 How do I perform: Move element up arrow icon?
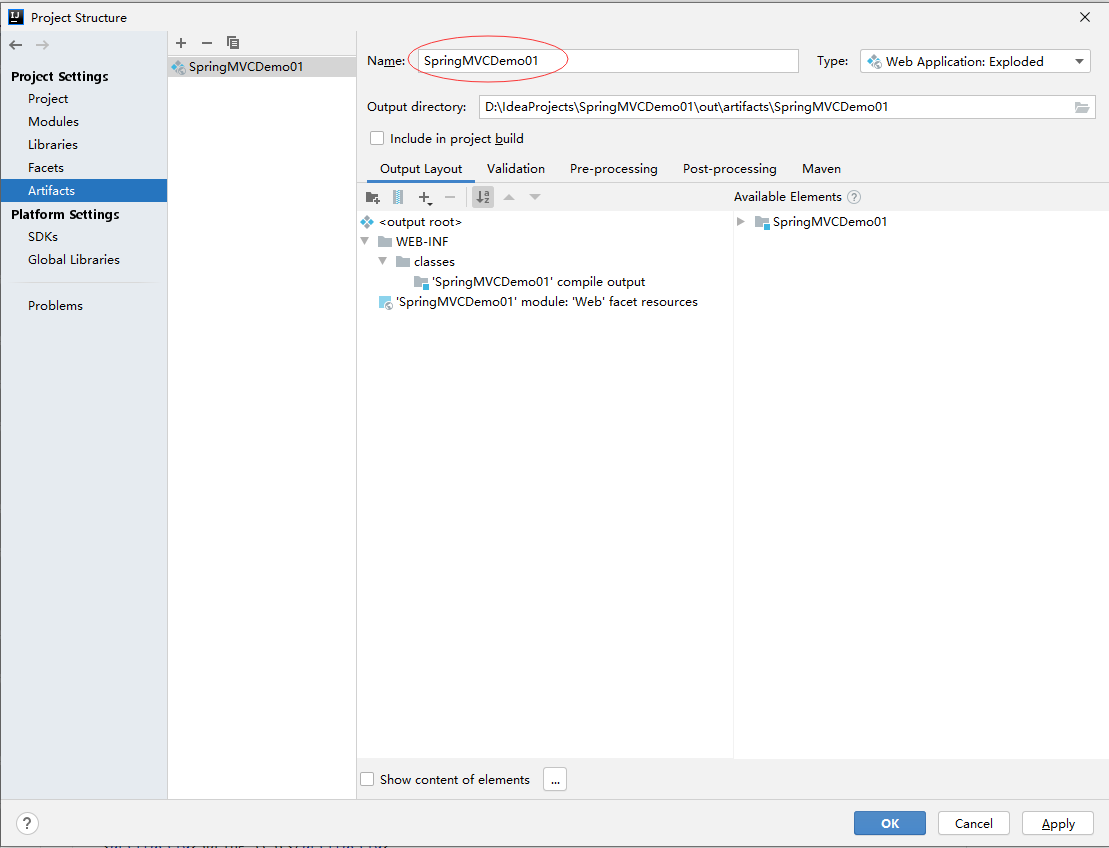[509, 197]
